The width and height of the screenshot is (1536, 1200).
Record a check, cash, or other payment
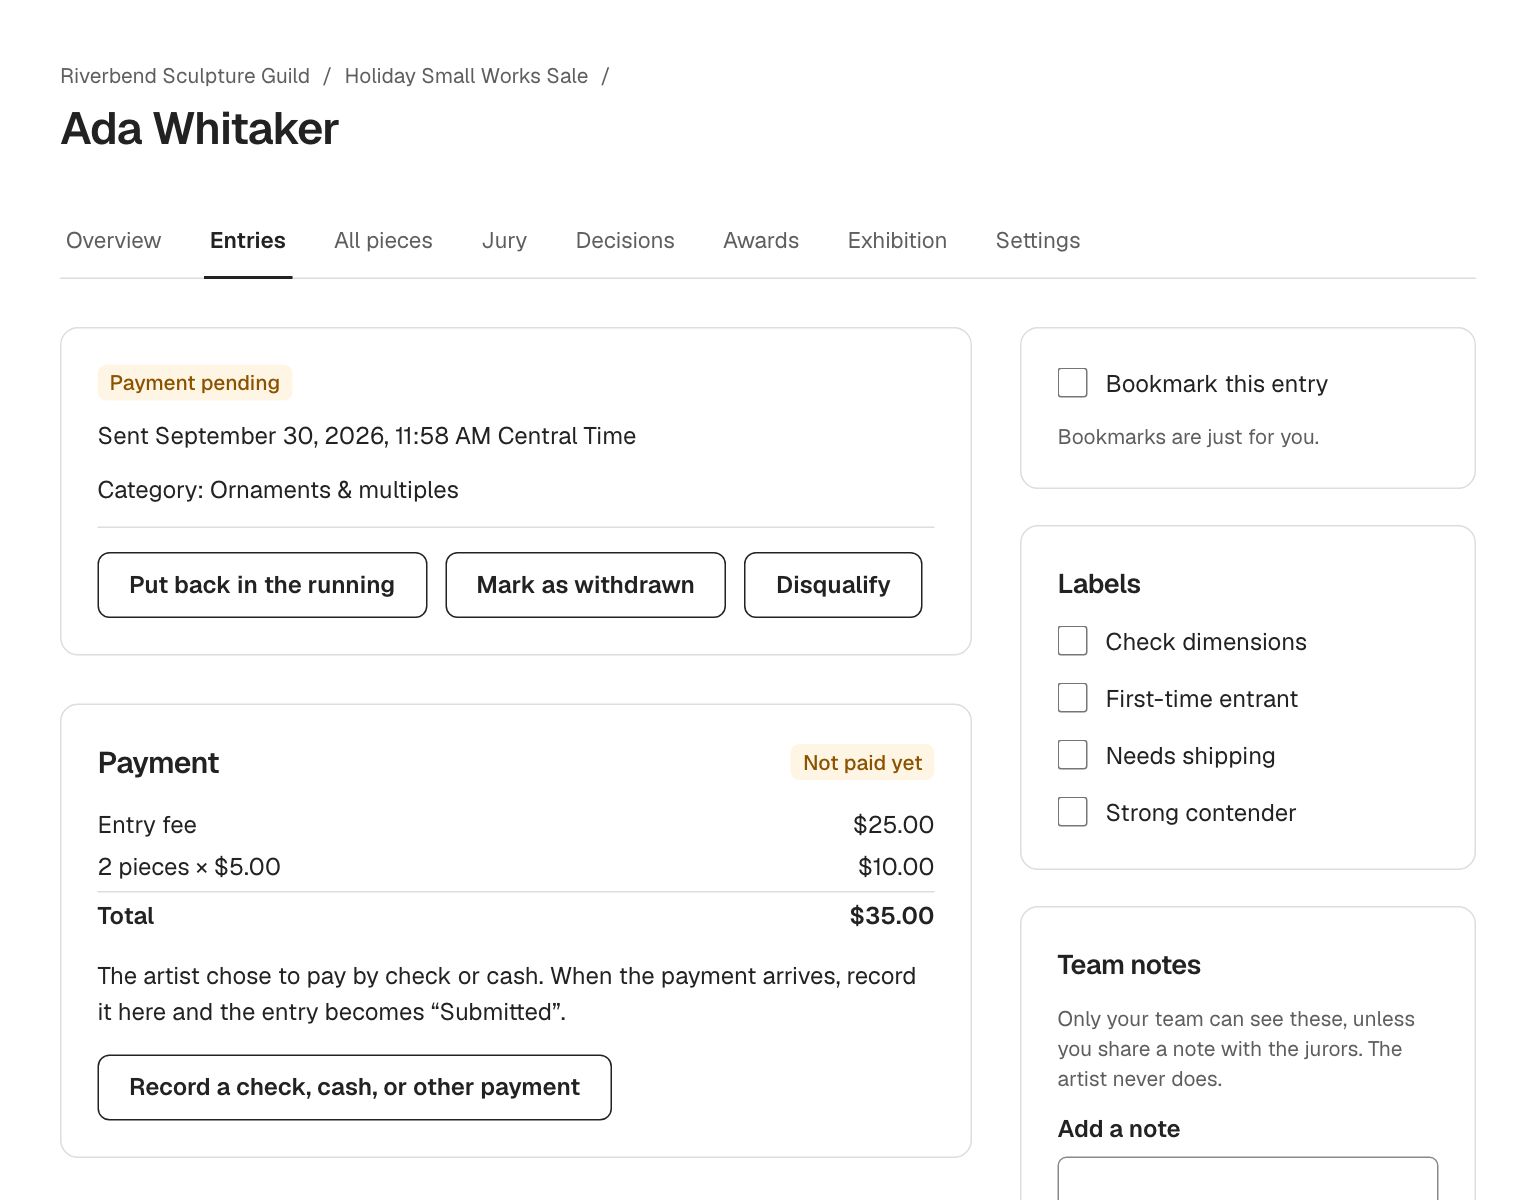354,1087
